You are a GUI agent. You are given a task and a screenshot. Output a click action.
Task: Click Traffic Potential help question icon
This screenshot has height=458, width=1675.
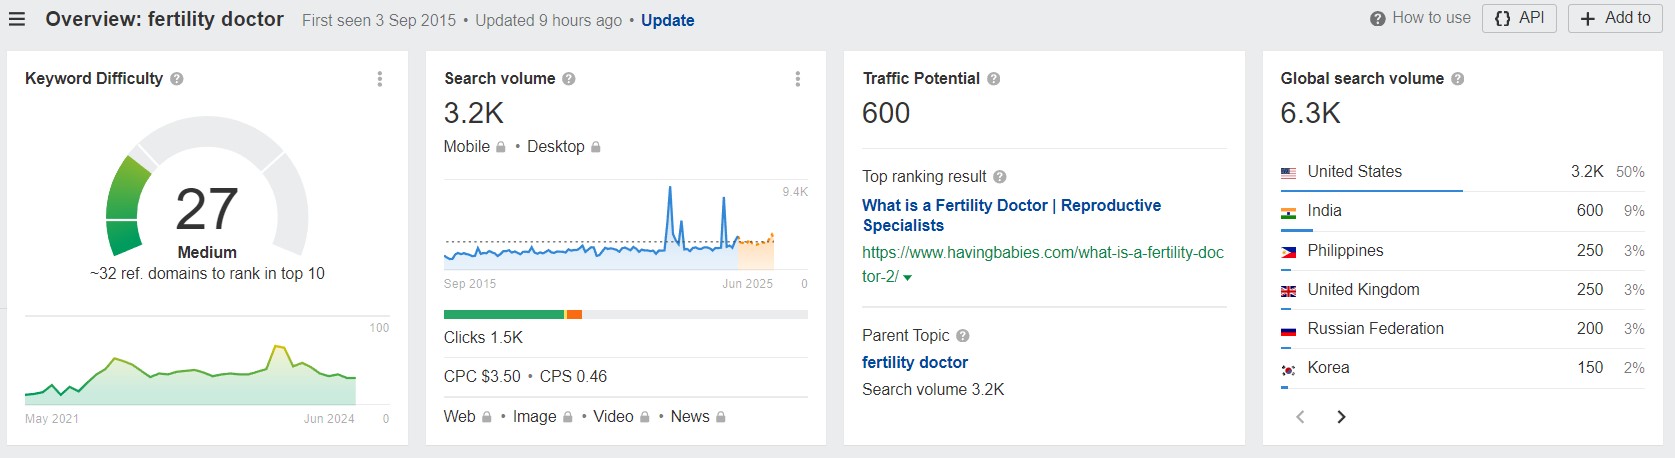click(x=994, y=79)
